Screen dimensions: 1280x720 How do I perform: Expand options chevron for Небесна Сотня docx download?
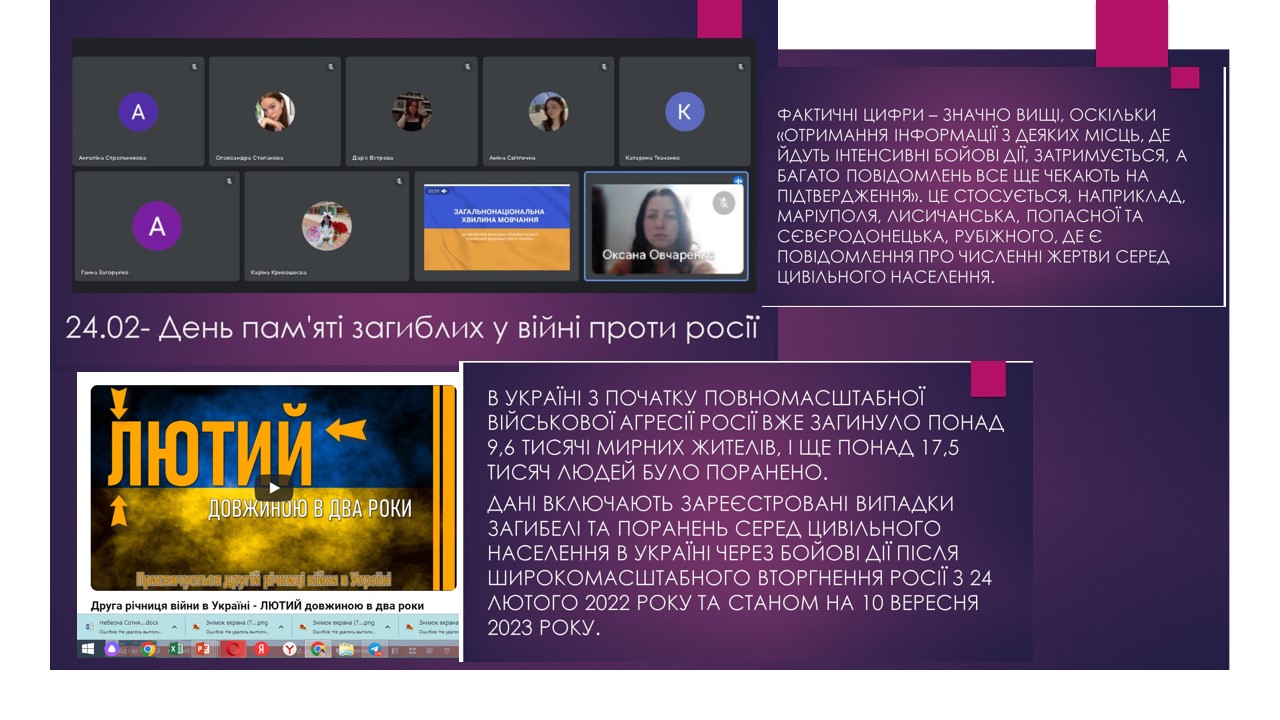pyautogui.click(x=174, y=627)
